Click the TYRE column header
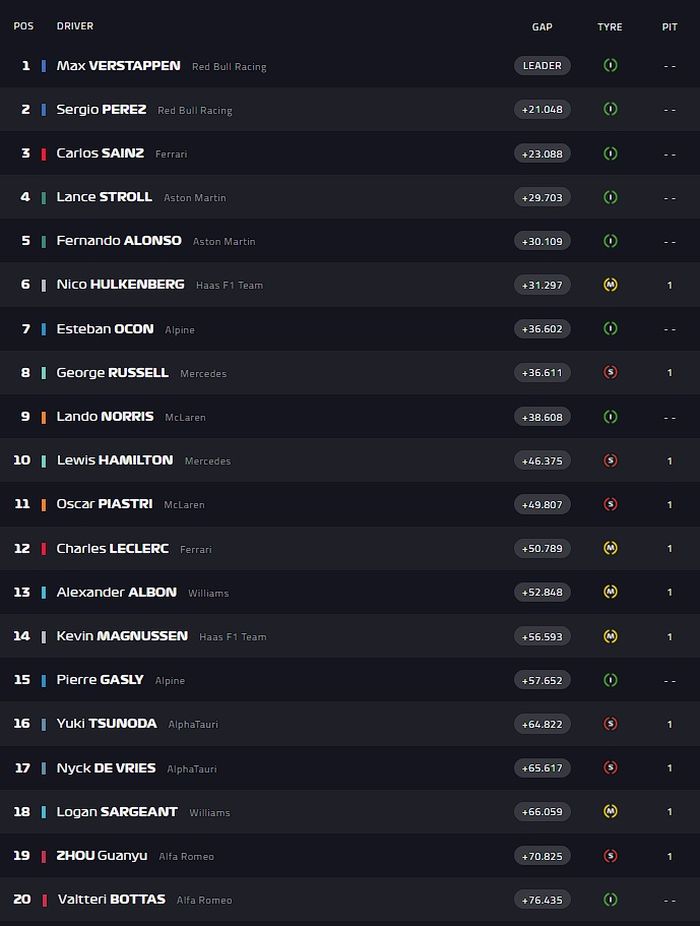This screenshot has height=926, width=700. coord(610,27)
